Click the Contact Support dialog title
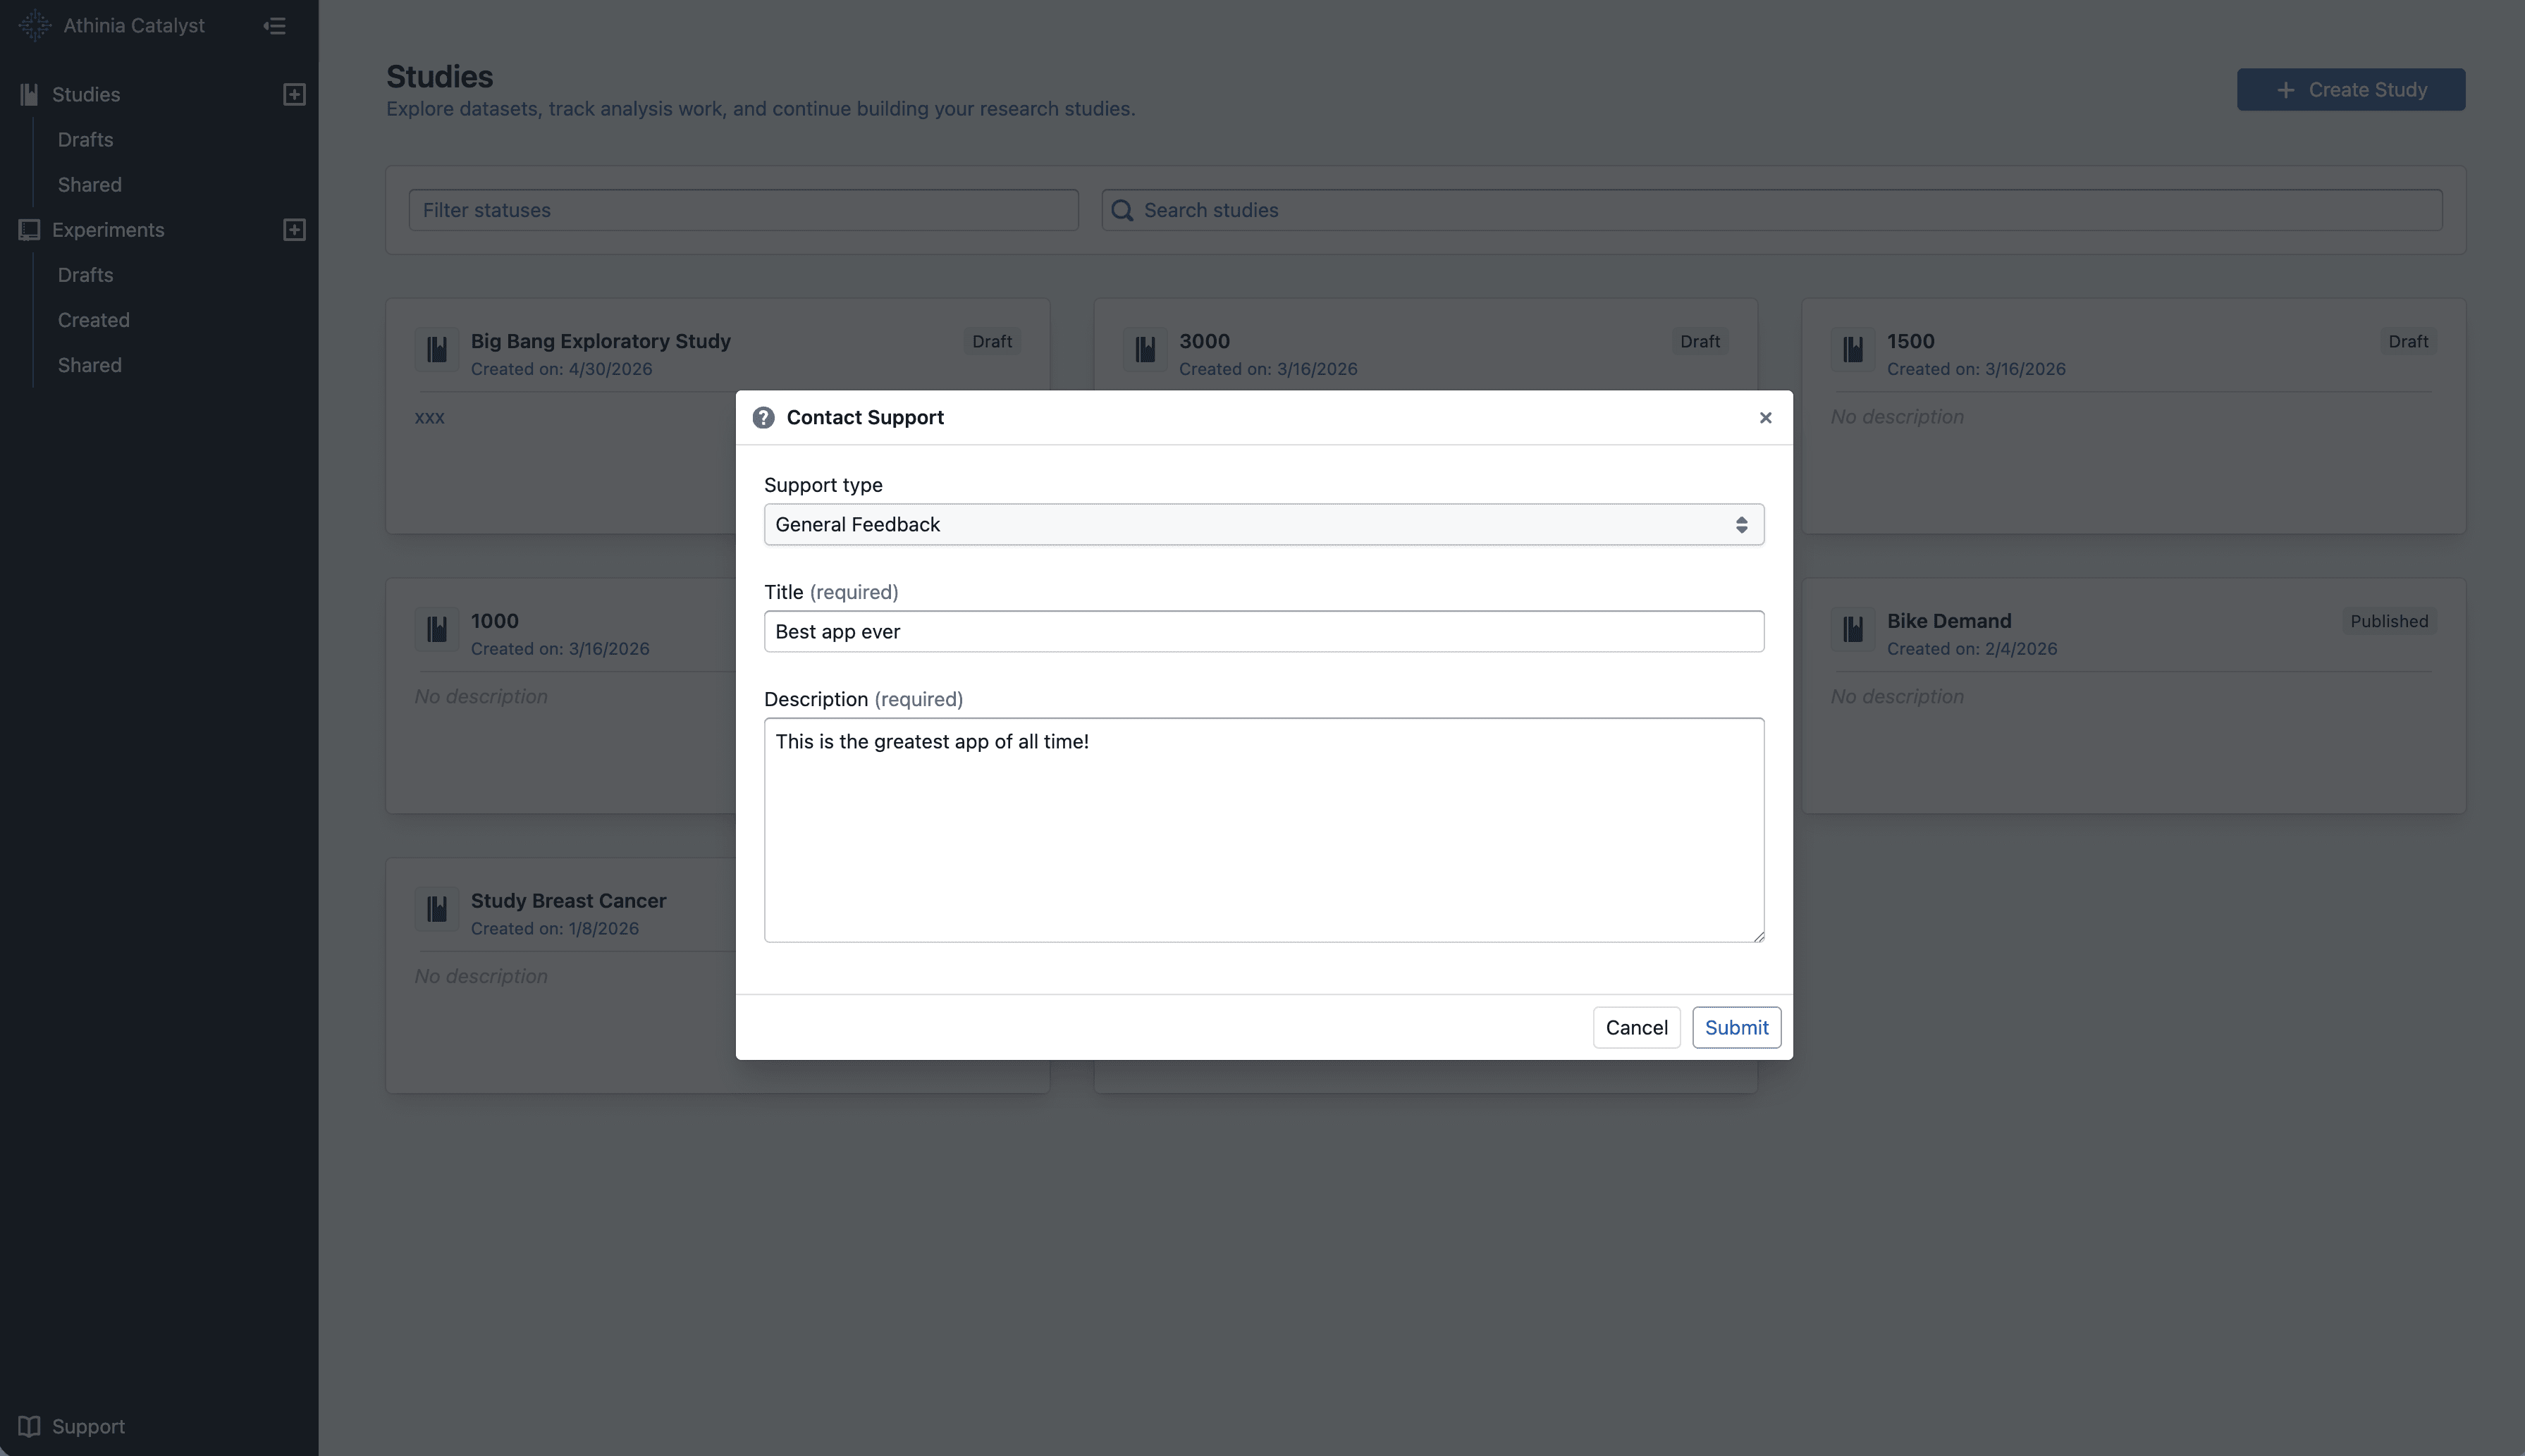This screenshot has height=1456, width=2525. click(865, 418)
